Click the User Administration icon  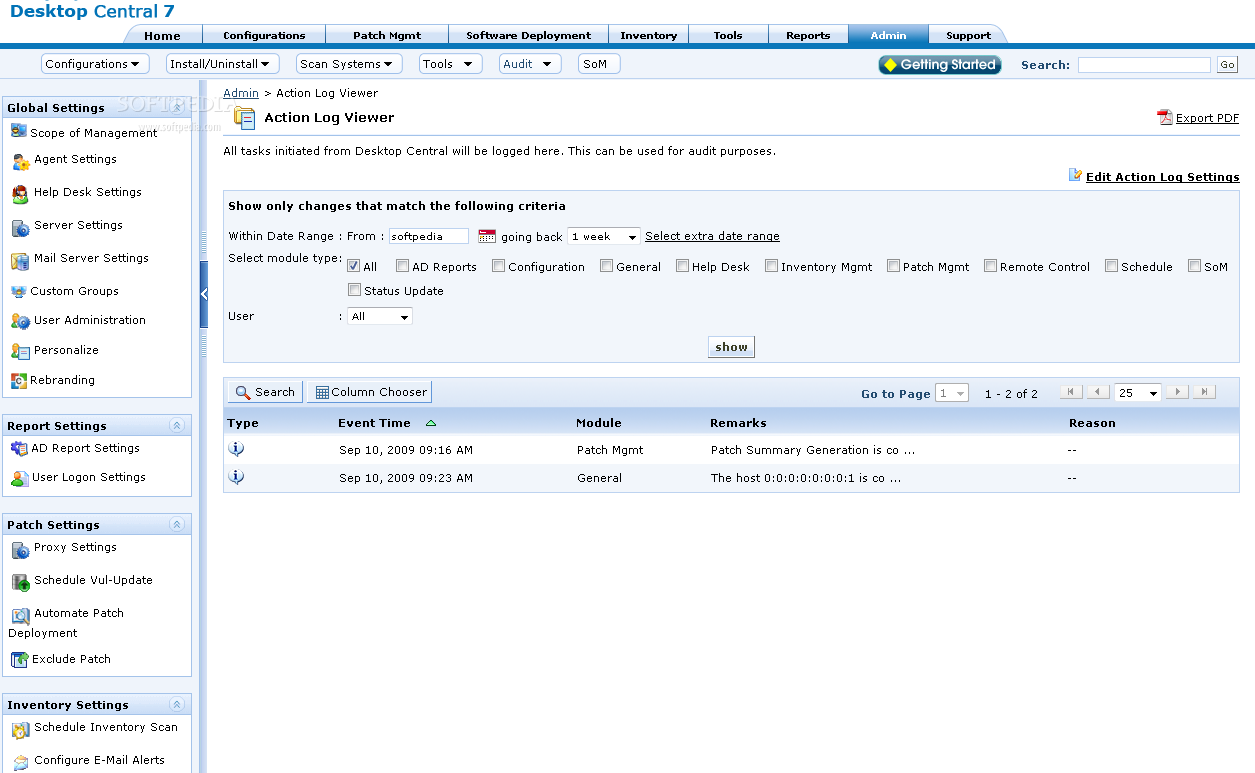[x=20, y=322]
